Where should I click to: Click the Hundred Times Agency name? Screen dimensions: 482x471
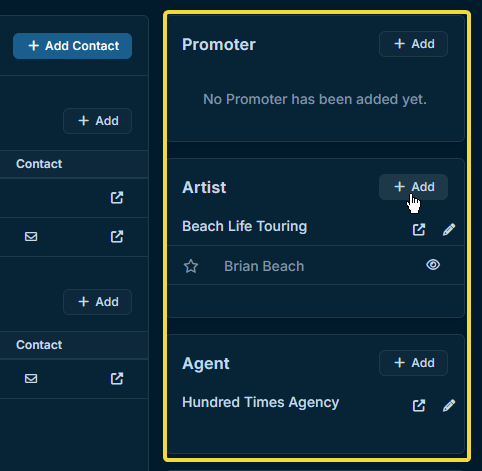pyautogui.click(x=260, y=402)
